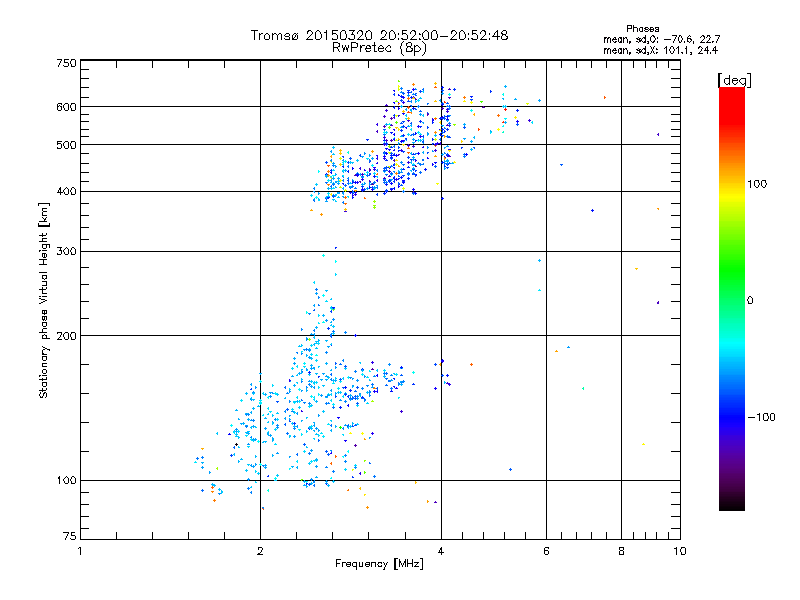Click the plot title 'Tromsø 20150320 20:52:00-20:52:48'

tap(379, 35)
